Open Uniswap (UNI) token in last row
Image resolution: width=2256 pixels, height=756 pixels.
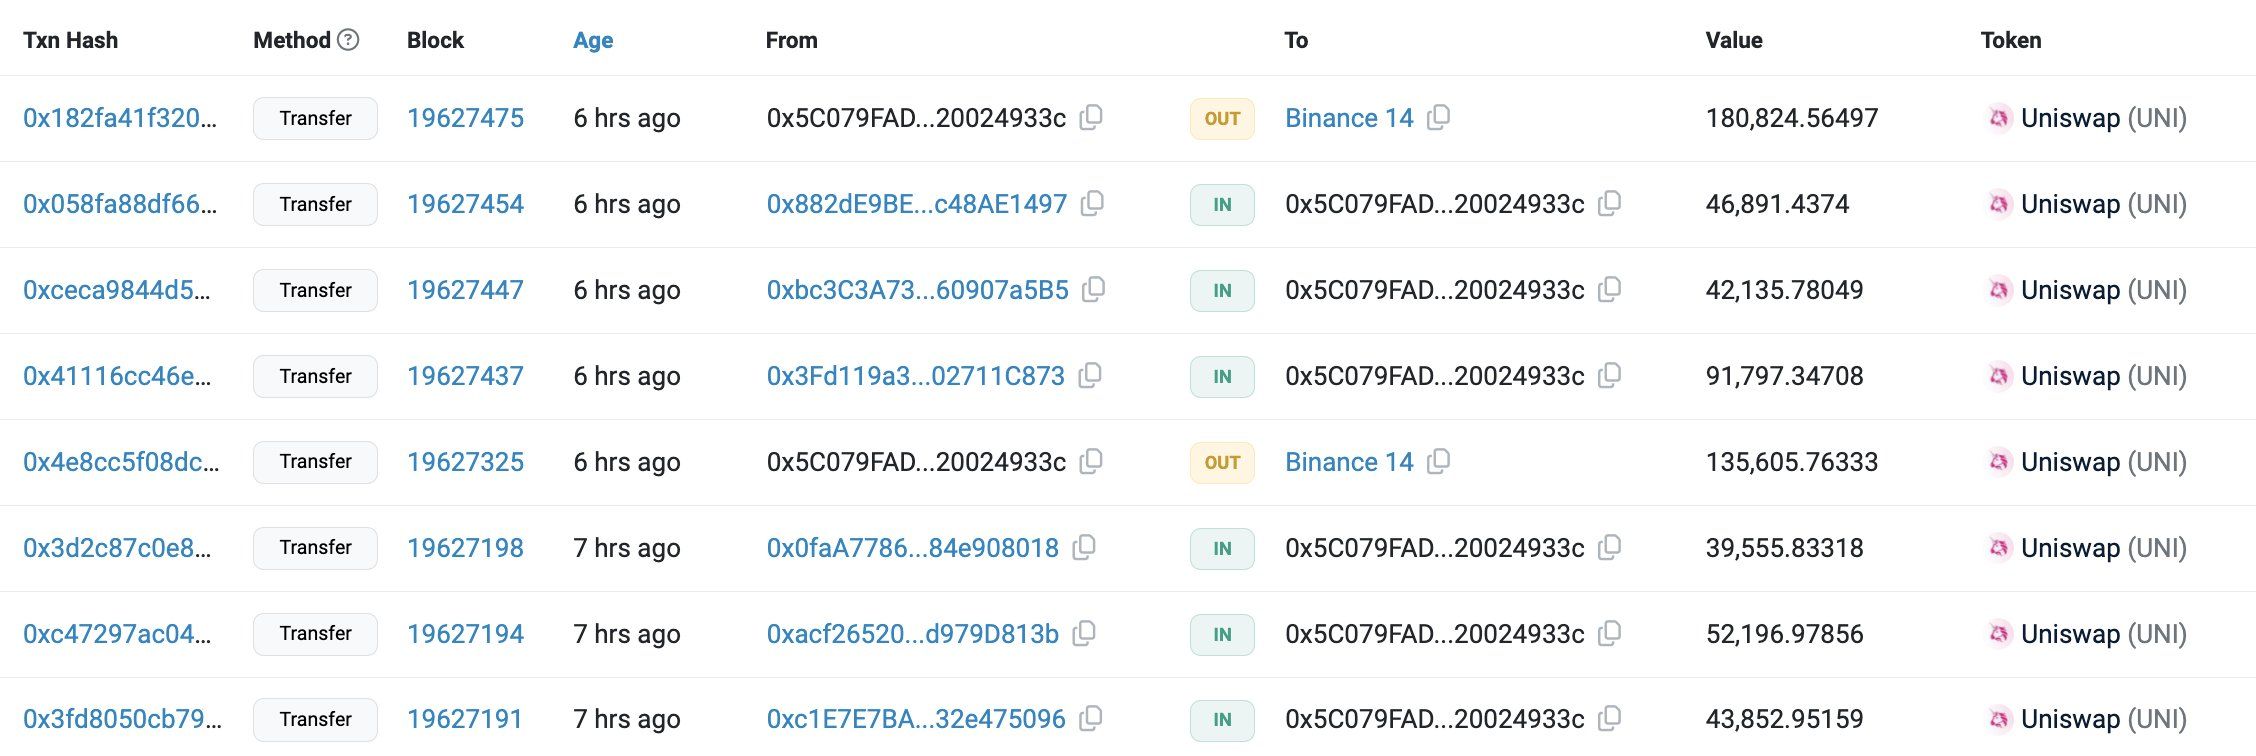click(2103, 719)
